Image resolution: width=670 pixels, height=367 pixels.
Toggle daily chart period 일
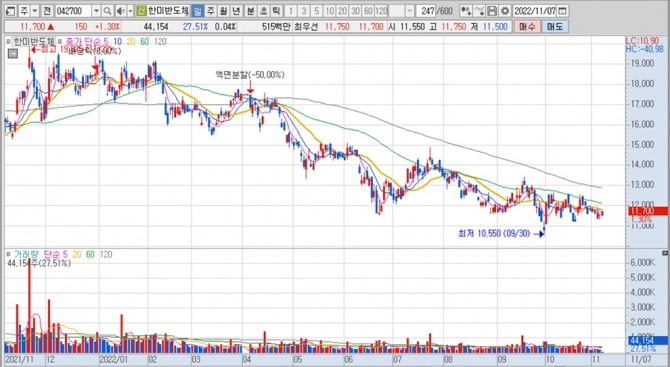[x=197, y=11]
